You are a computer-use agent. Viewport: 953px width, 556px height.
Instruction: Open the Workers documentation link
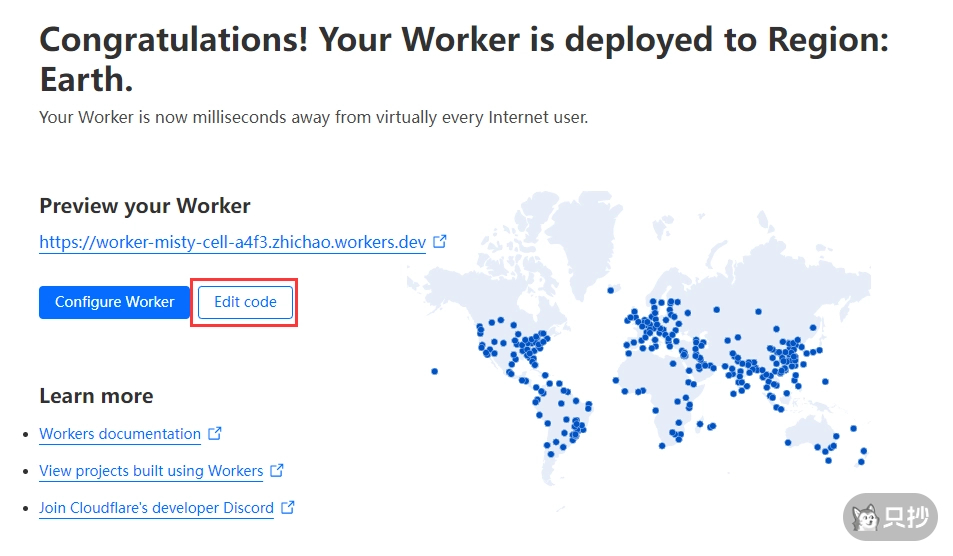point(120,434)
